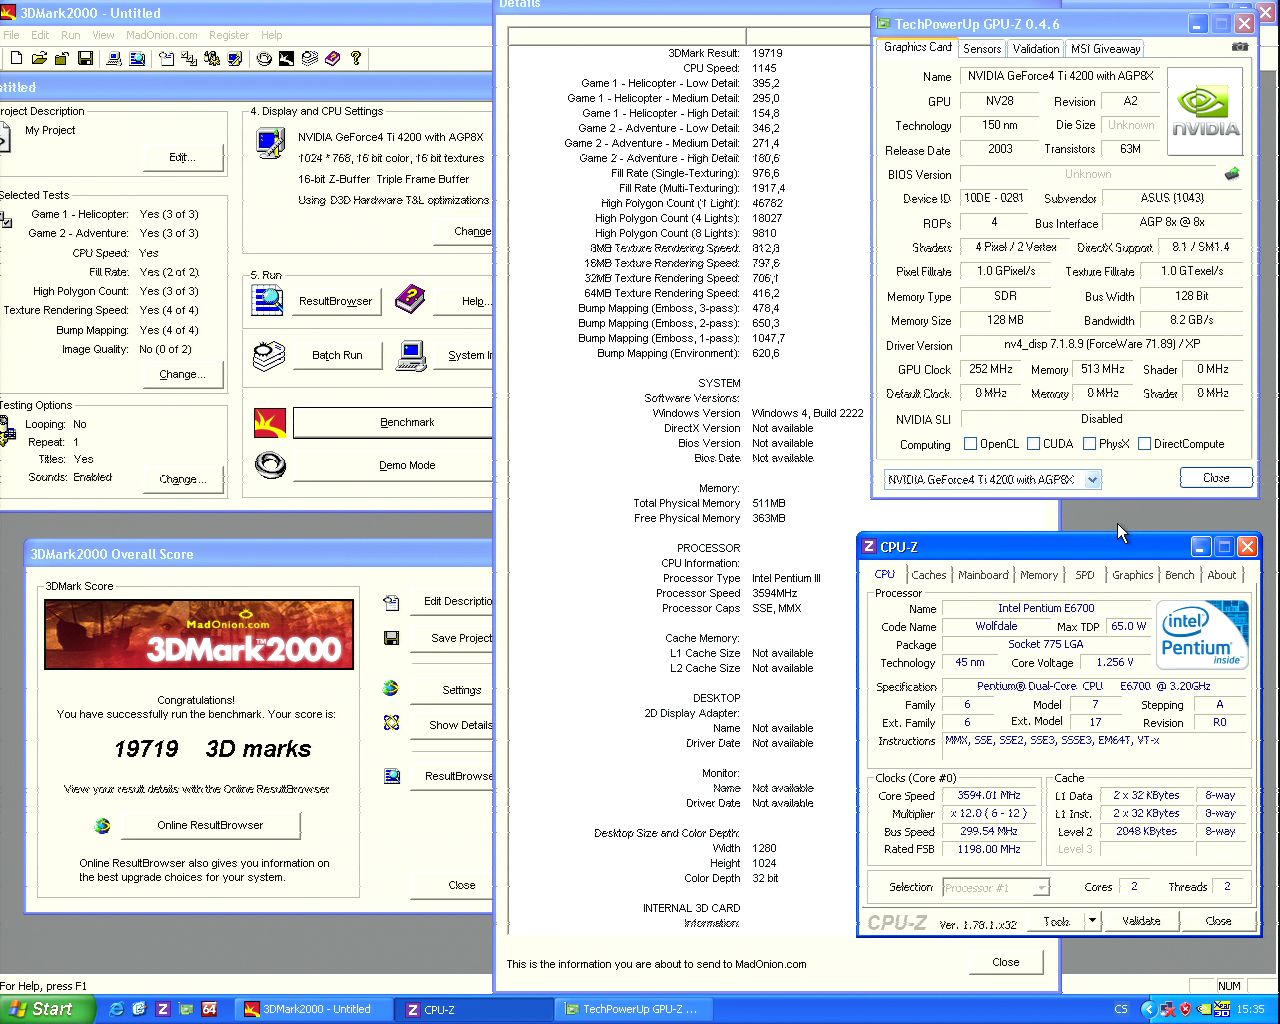Close the result details window sending to MadOnion.com

pos(1006,962)
